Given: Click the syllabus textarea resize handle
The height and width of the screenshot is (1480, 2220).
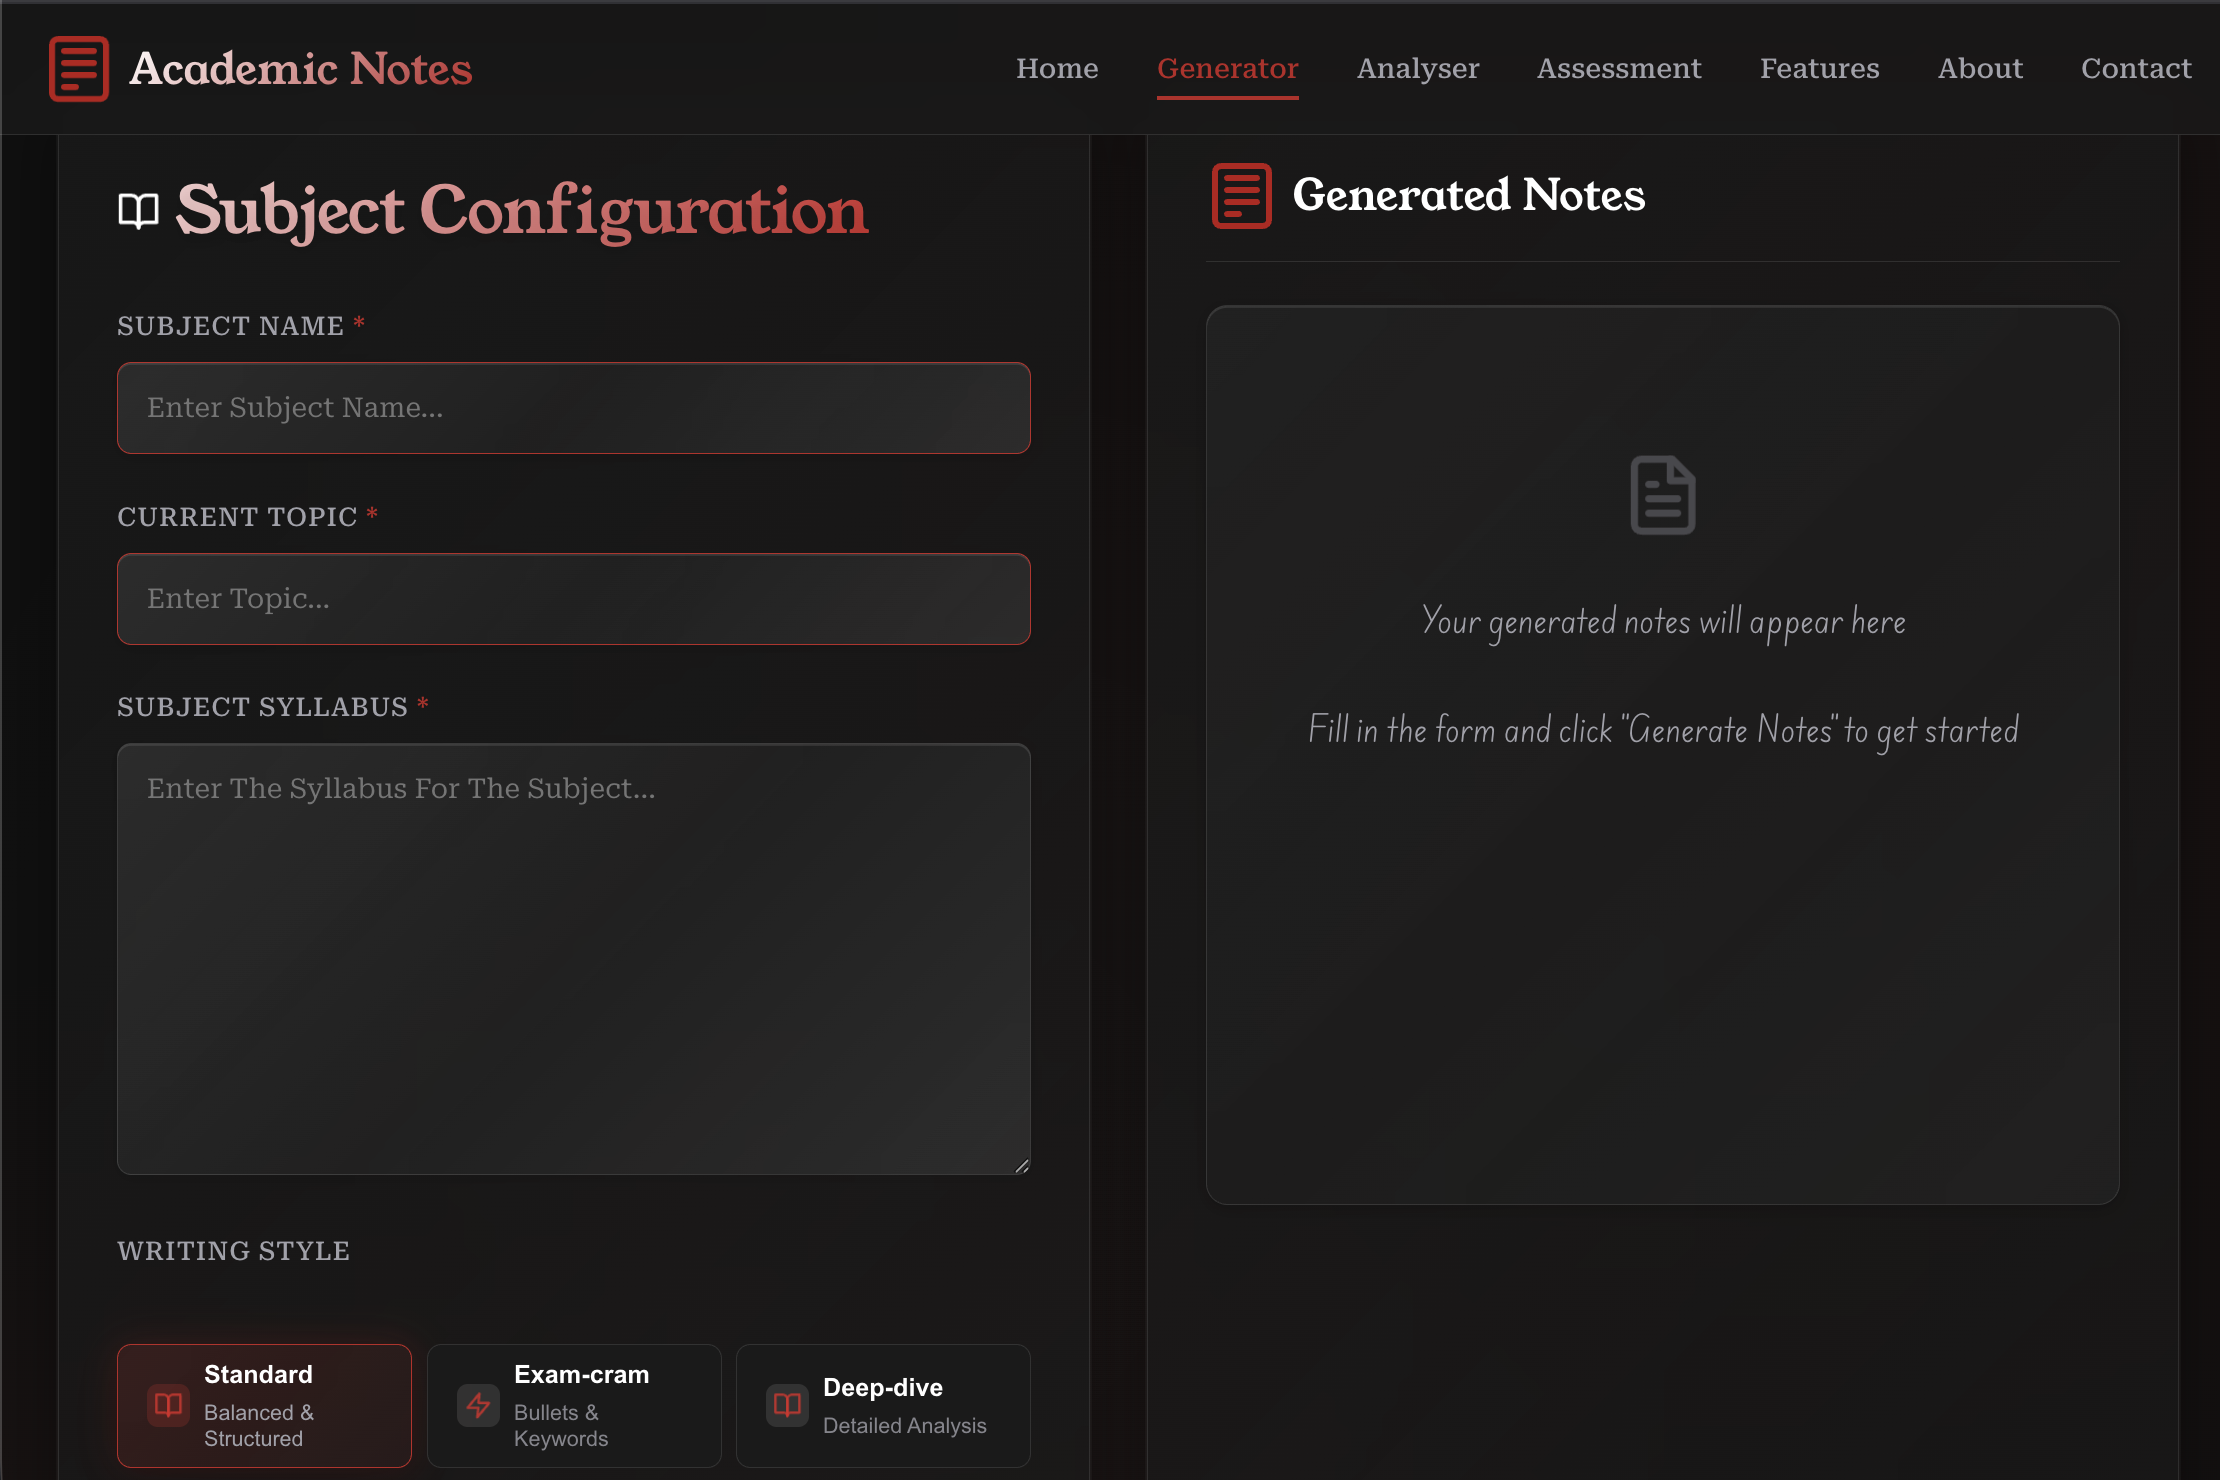Looking at the screenshot, I should (x=1021, y=1165).
